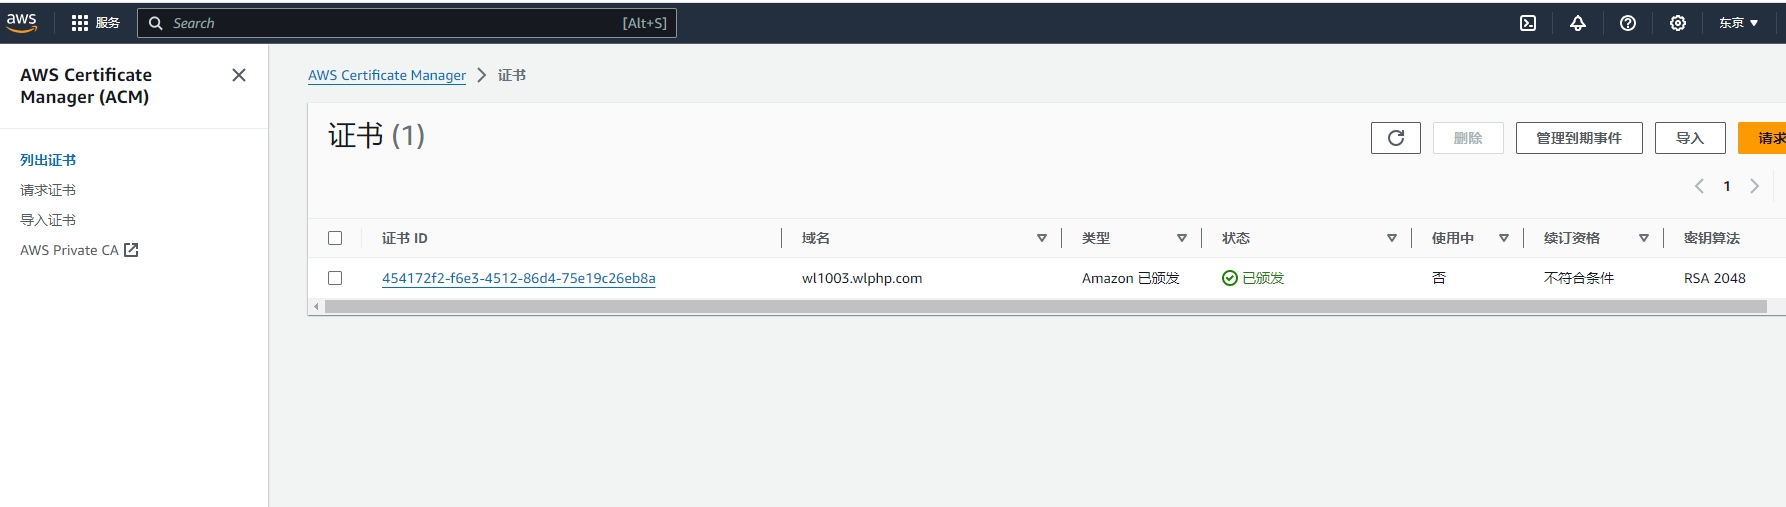Click the green issued status icon
The height and width of the screenshot is (507, 1786).
[x=1230, y=278]
